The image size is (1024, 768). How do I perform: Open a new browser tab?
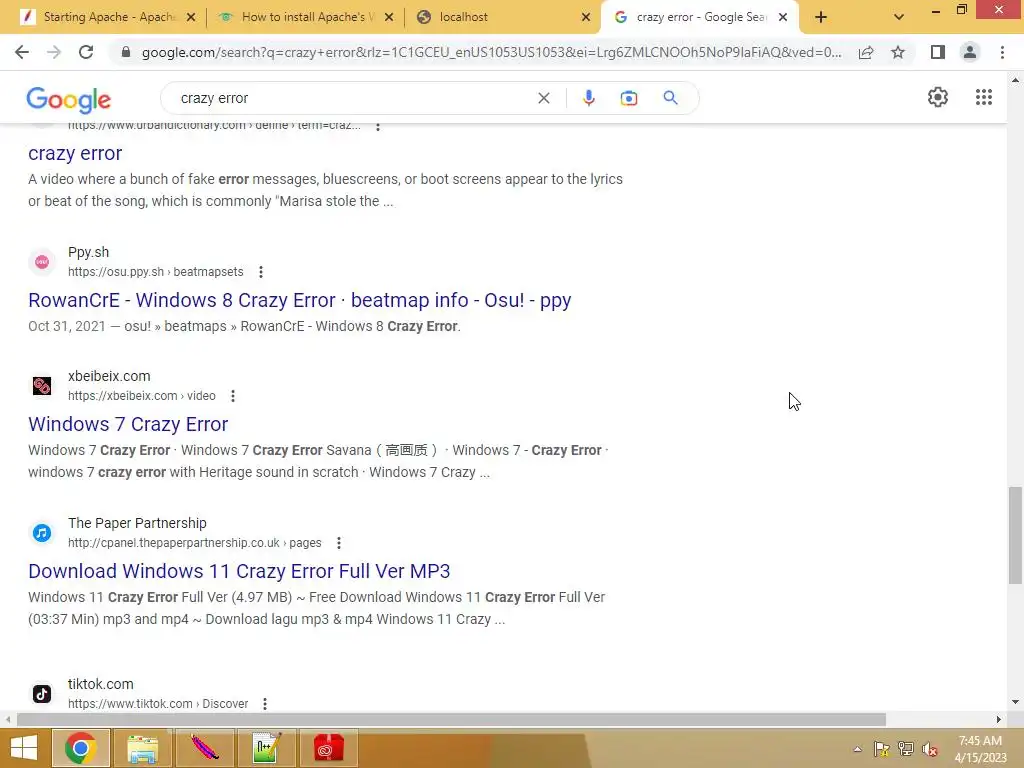821,18
